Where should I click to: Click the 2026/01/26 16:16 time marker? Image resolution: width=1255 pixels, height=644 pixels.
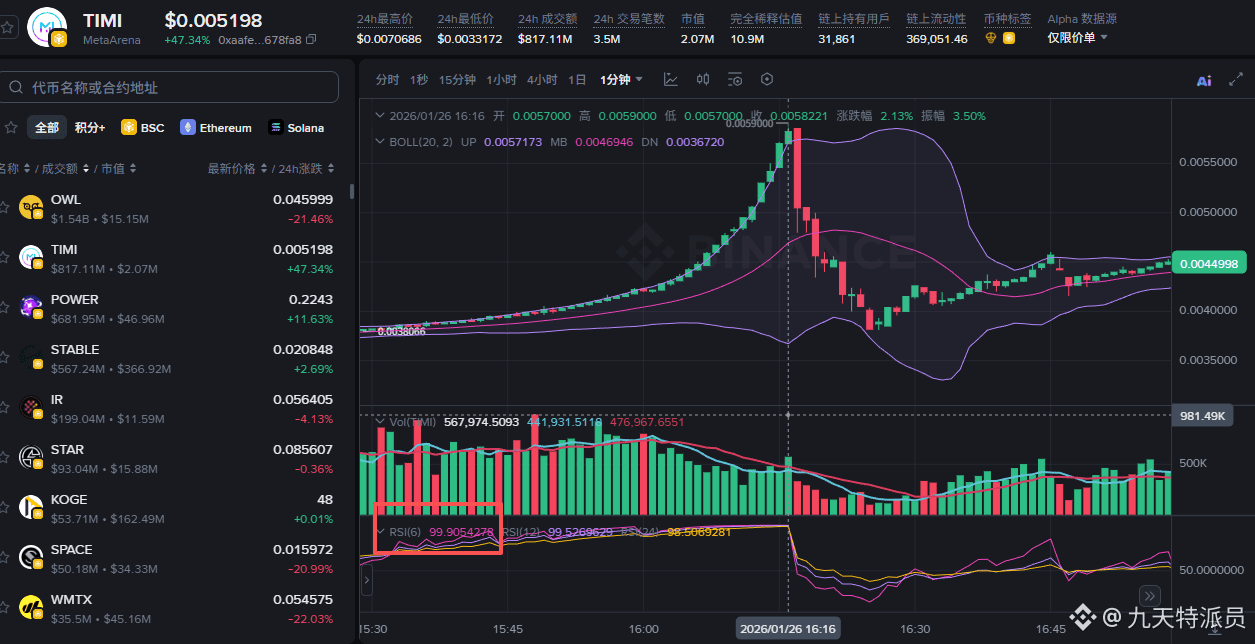(788, 629)
